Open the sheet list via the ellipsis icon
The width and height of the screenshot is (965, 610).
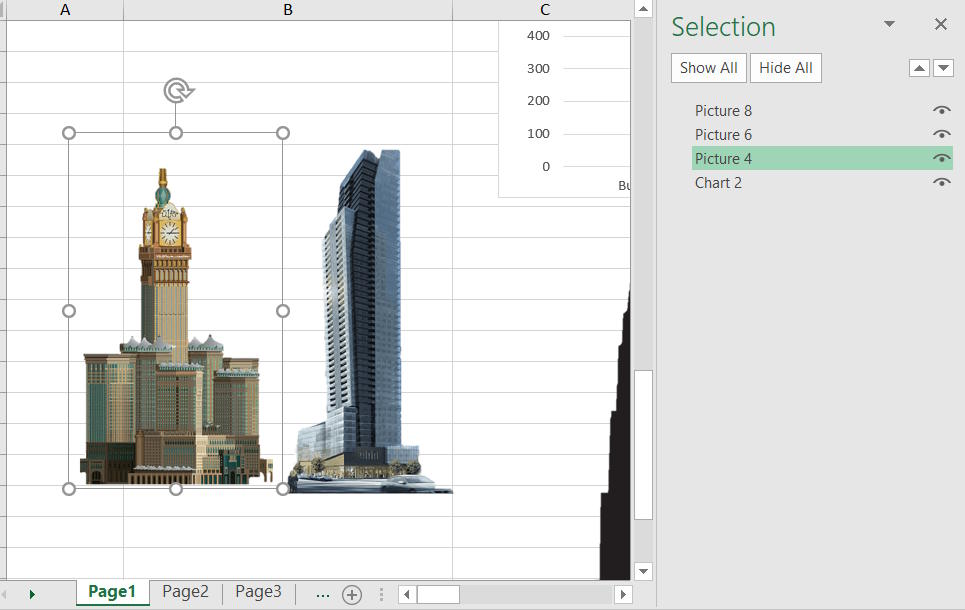coord(322,592)
